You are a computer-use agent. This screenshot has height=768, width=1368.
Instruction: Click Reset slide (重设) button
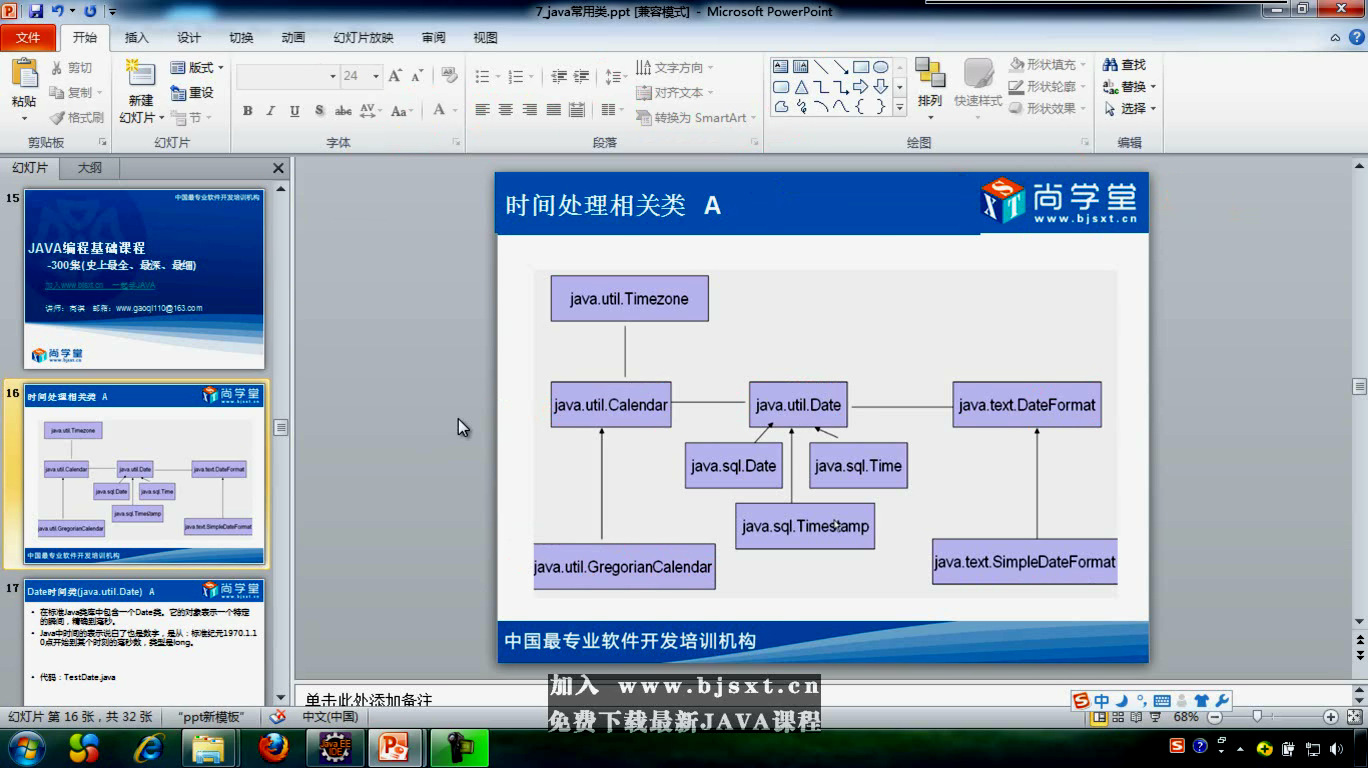(192, 93)
